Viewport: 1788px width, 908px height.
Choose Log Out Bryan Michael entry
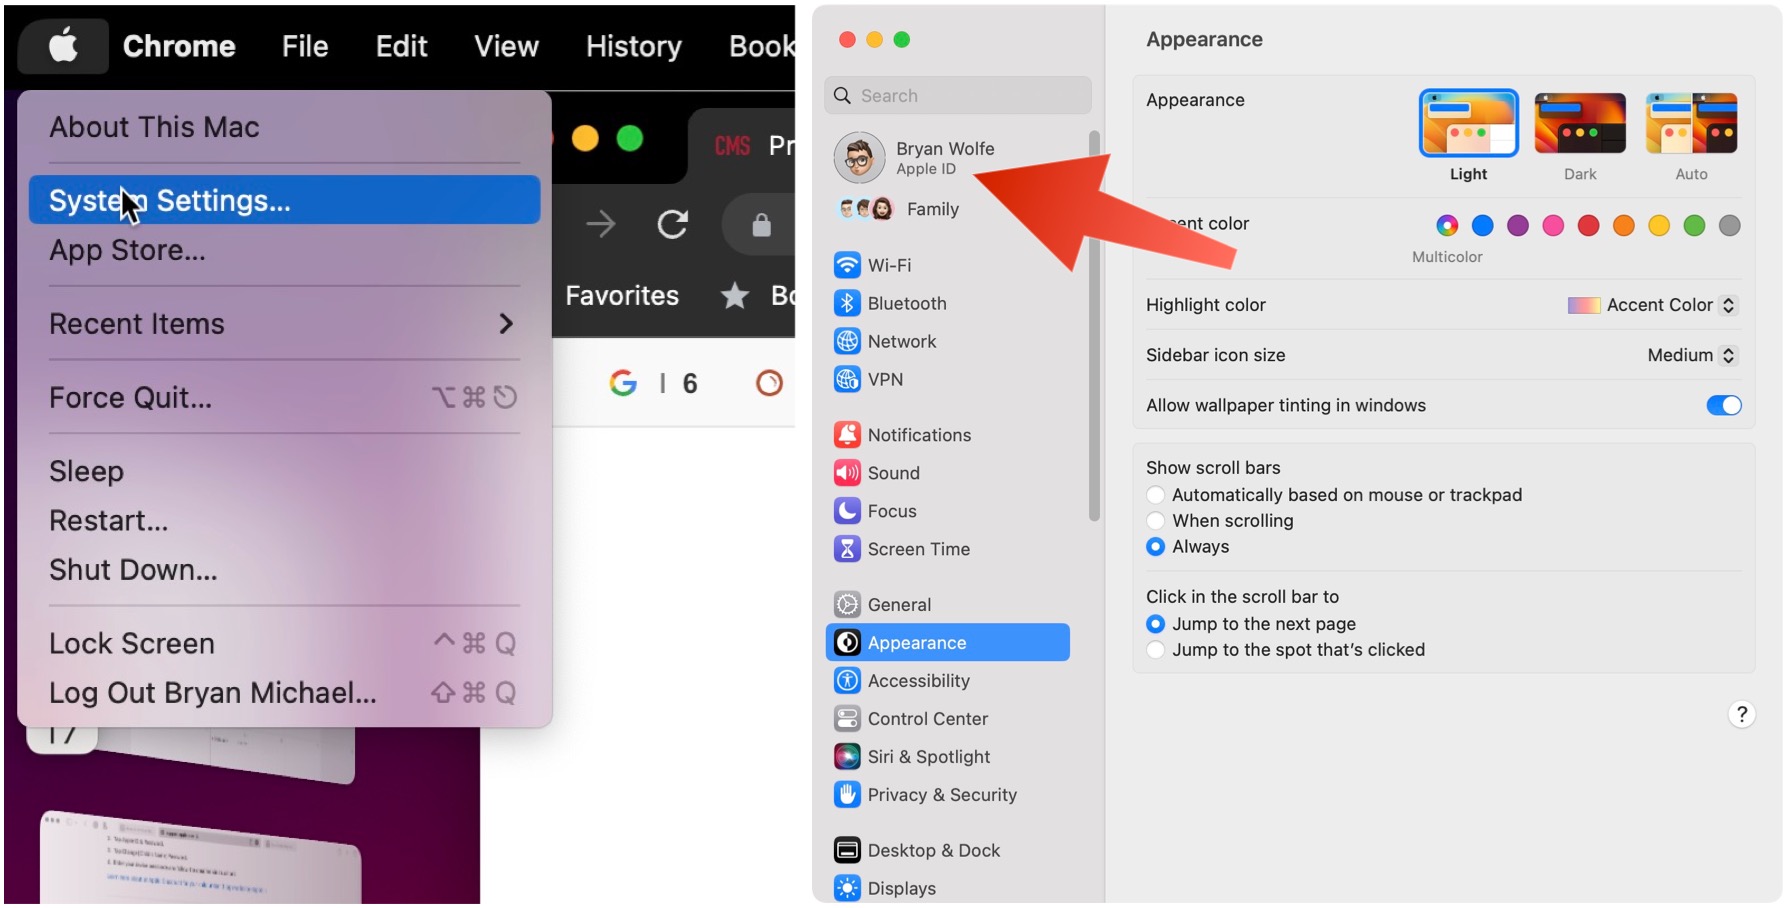(x=284, y=693)
